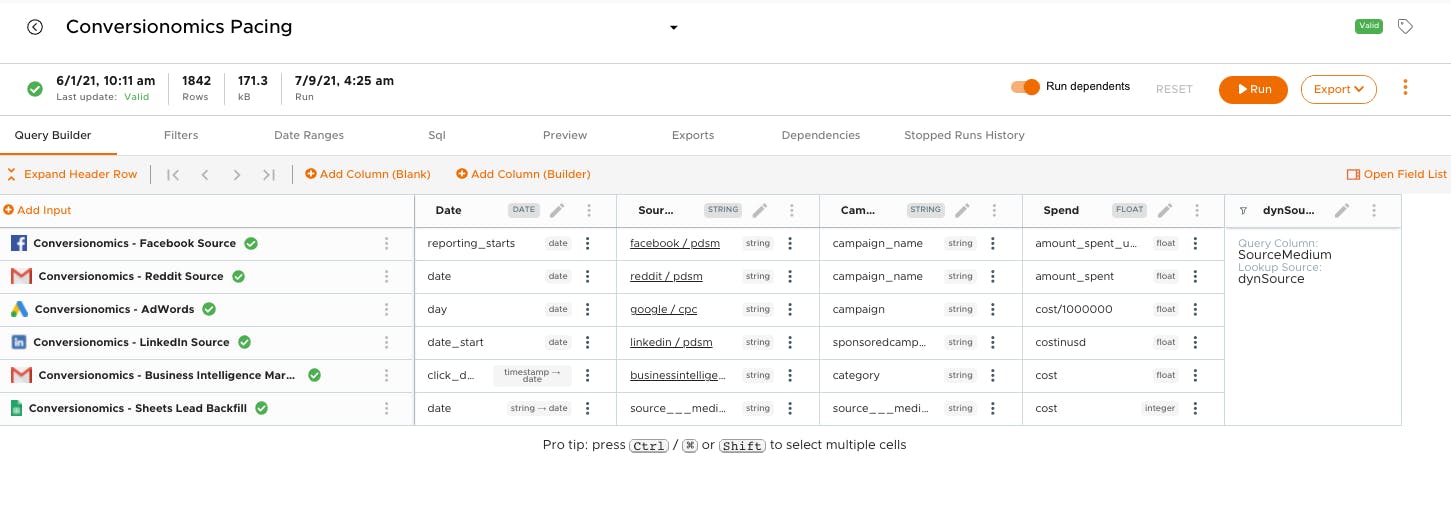Go to next columns page arrow
1451x508 pixels.
point(237,174)
